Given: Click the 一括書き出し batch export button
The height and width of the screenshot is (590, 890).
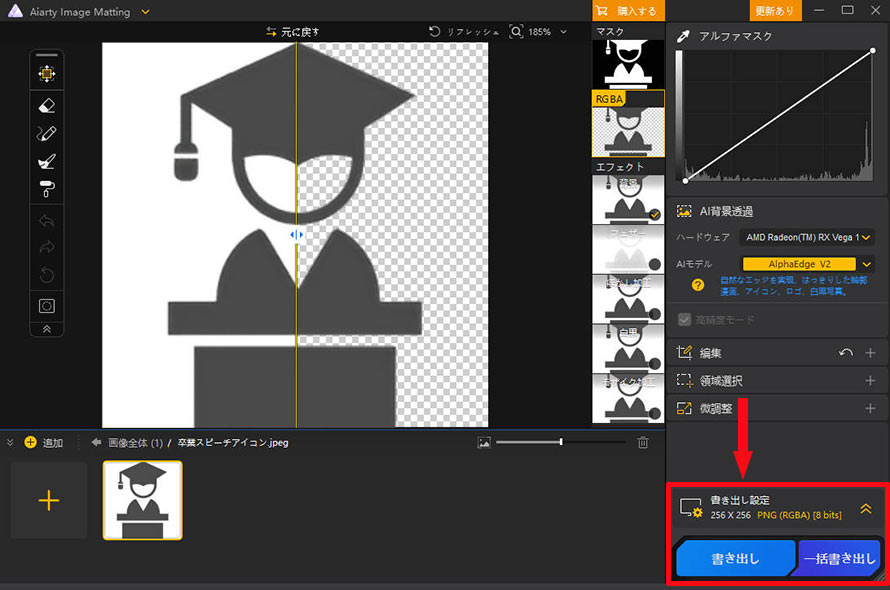Looking at the screenshot, I should [839, 558].
